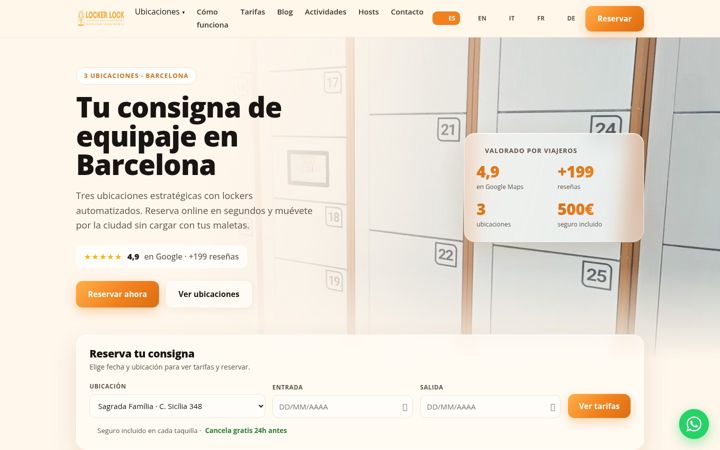Switch language to EN

click(x=482, y=18)
